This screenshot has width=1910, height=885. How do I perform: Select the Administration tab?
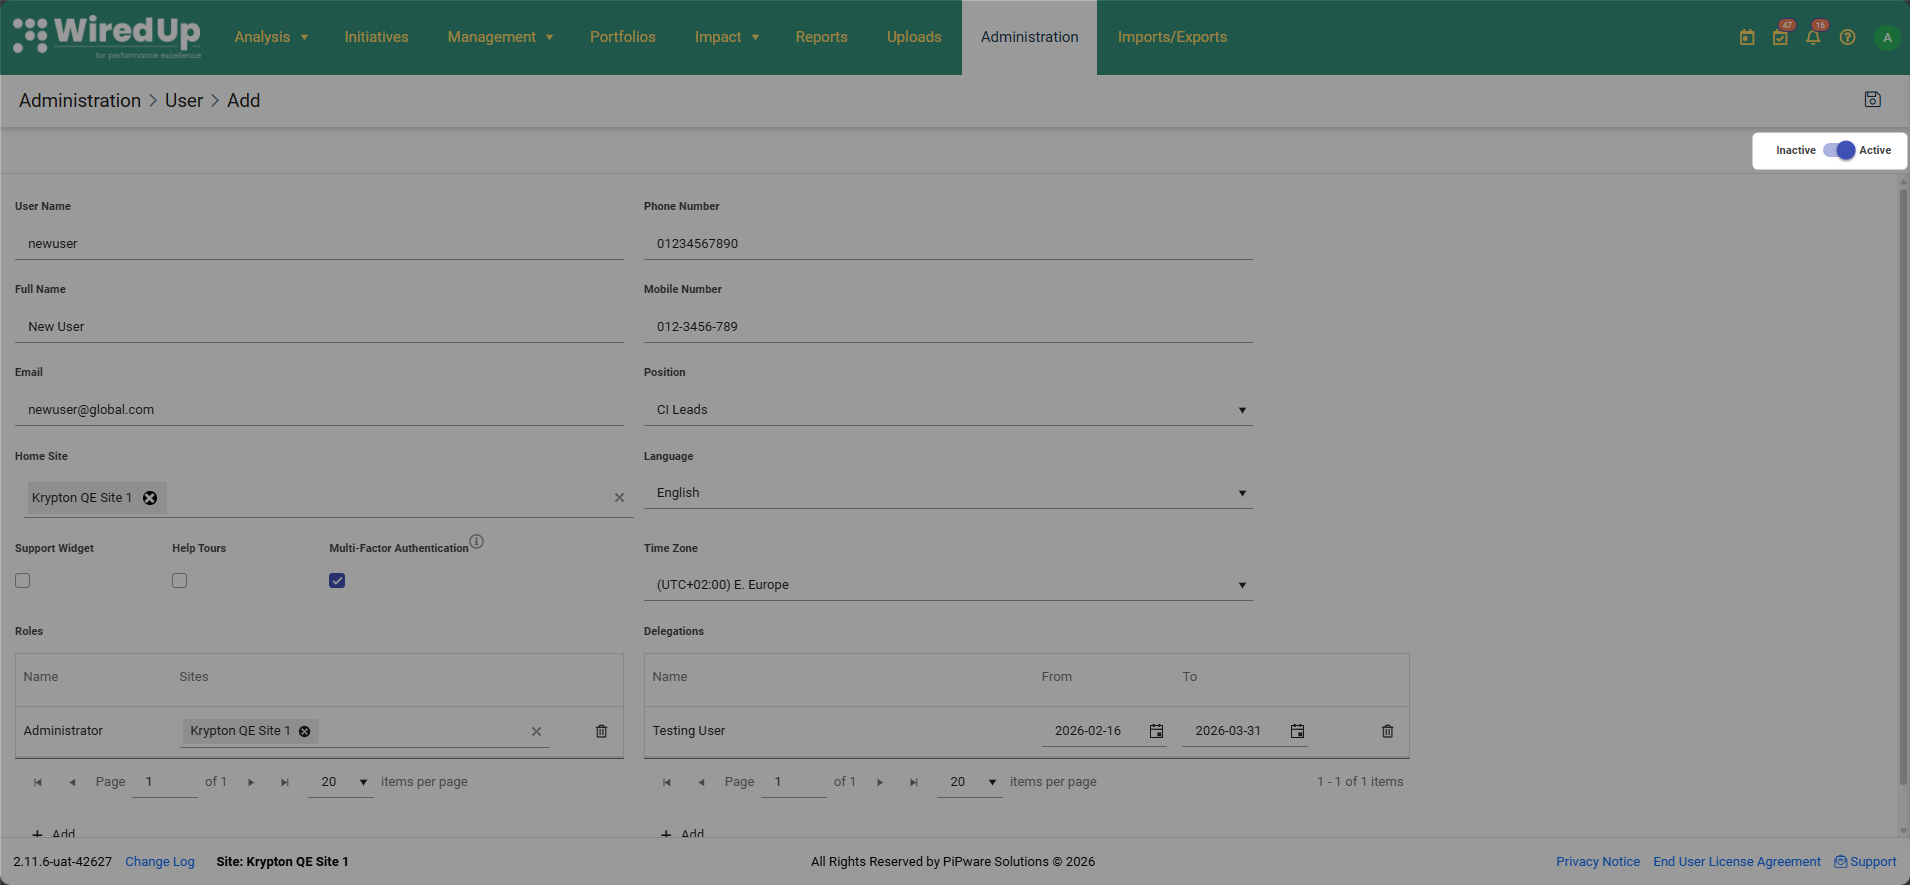click(x=1029, y=37)
